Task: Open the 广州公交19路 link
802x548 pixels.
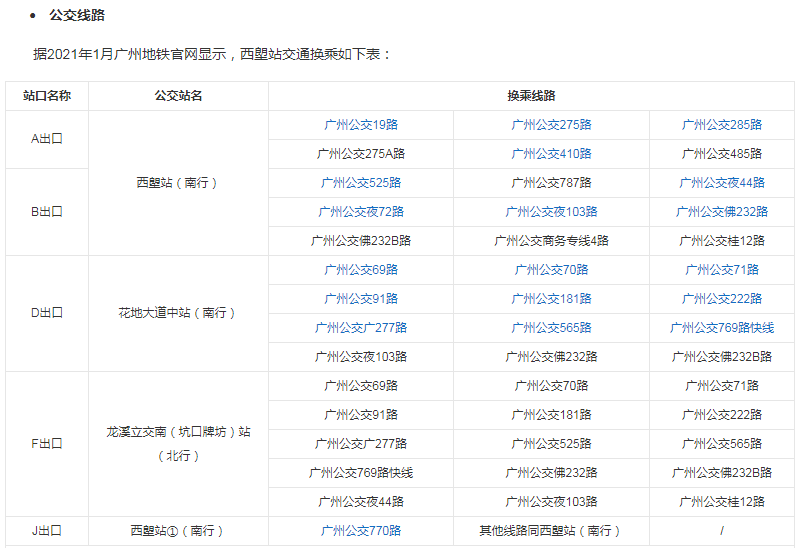Action: click(x=360, y=125)
